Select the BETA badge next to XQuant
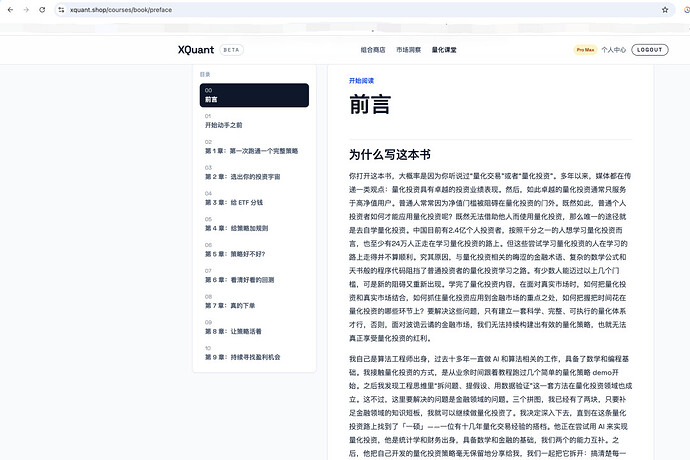This screenshot has width=690, height=460. (x=231, y=50)
